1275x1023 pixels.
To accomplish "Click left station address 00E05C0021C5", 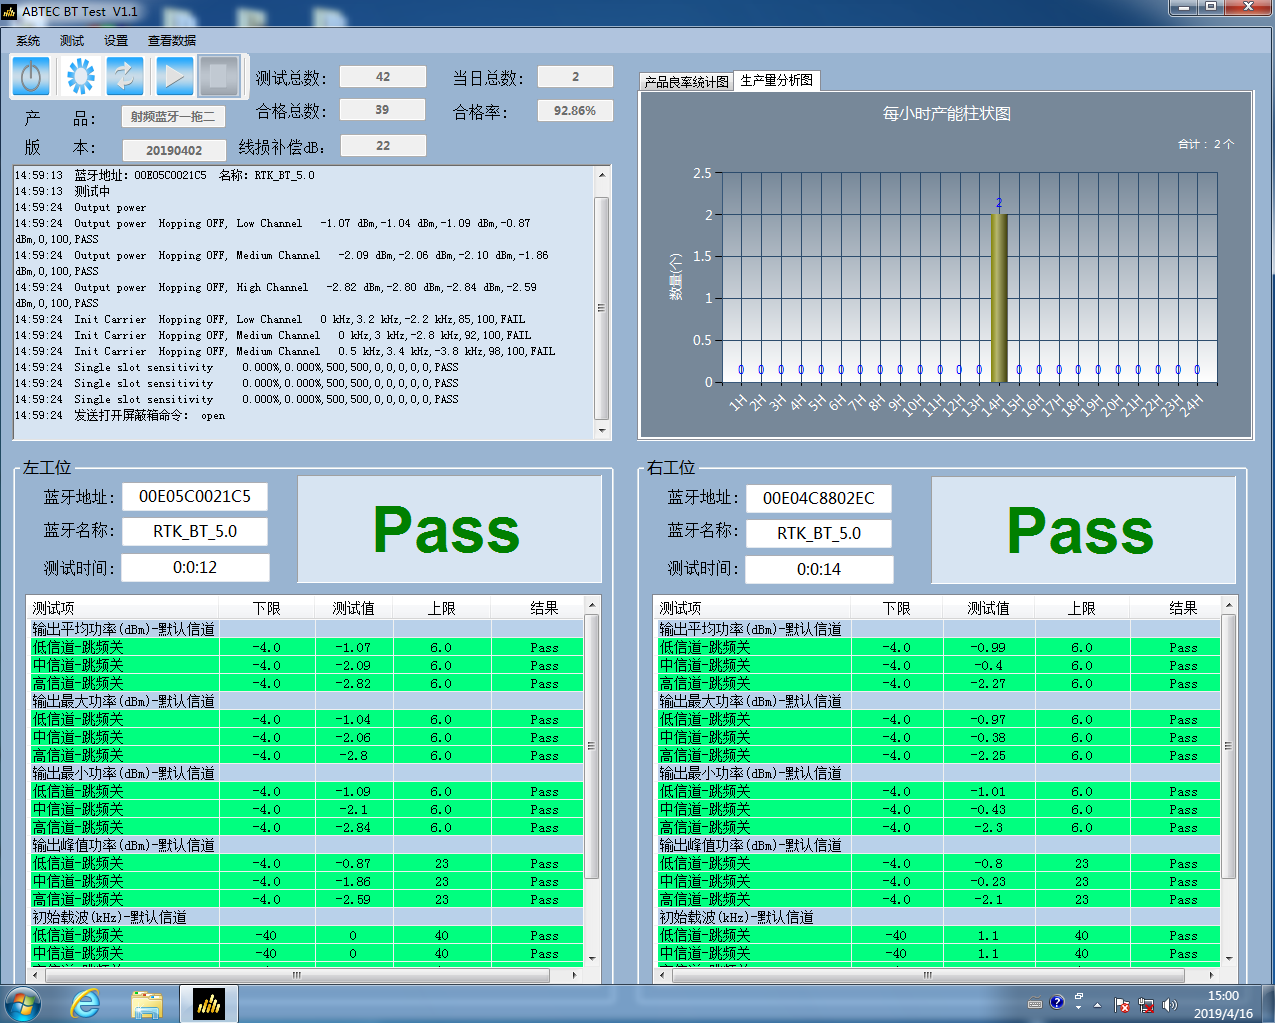I will click(x=195, y=496).
